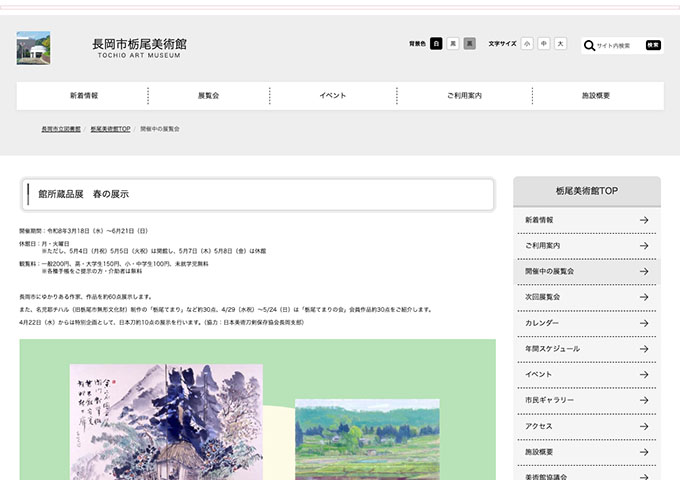Viewport: 680px width, 480px height.
Task: Open sidebar 新着情報 link
Action: tap(587, 220)
